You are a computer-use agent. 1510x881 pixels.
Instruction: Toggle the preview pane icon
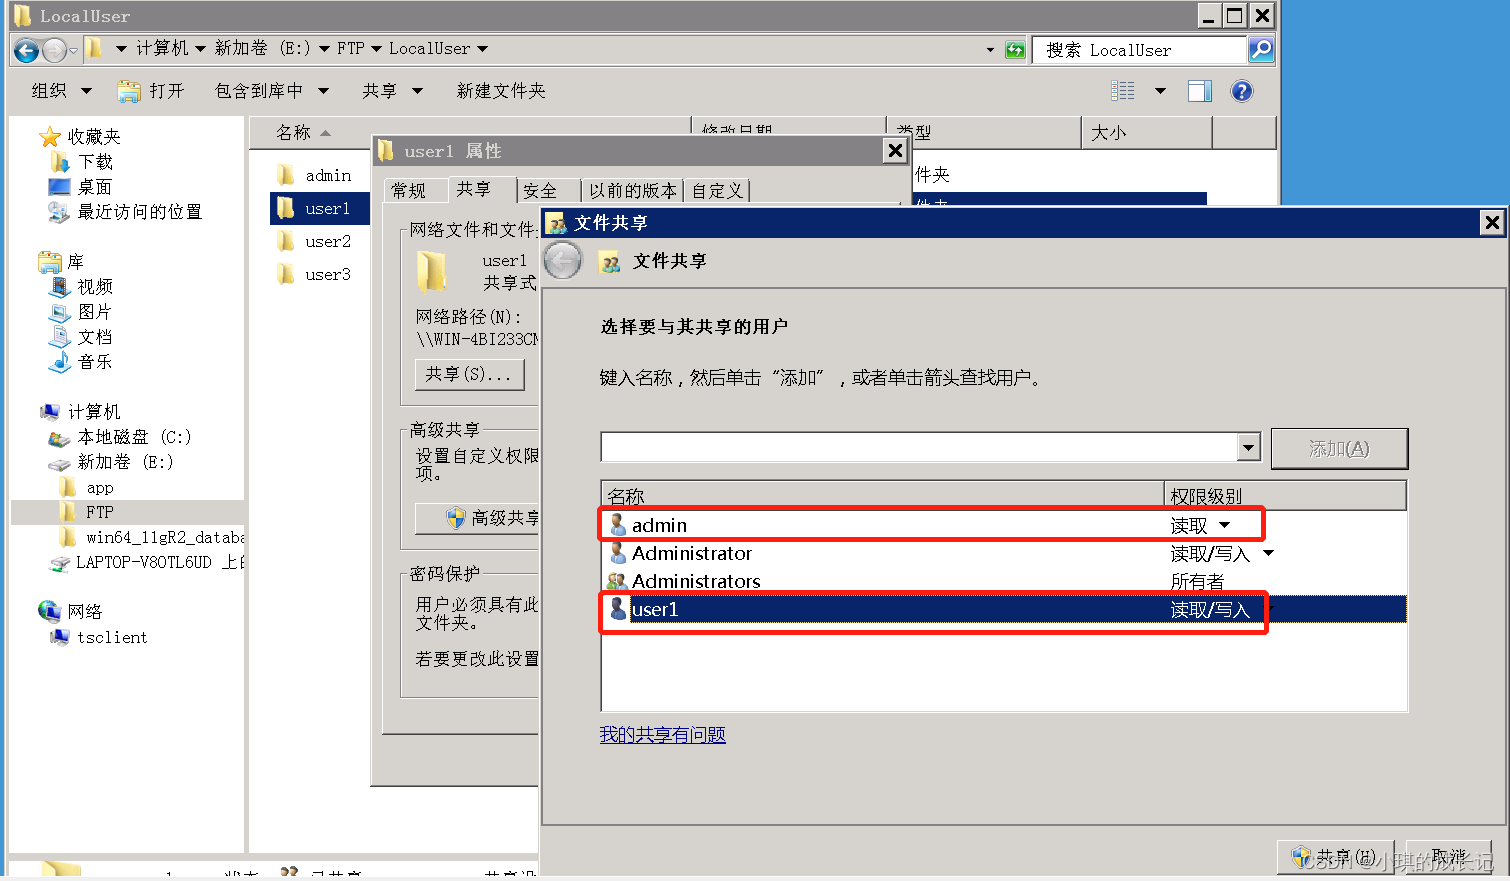click(x=1200, y=91)
